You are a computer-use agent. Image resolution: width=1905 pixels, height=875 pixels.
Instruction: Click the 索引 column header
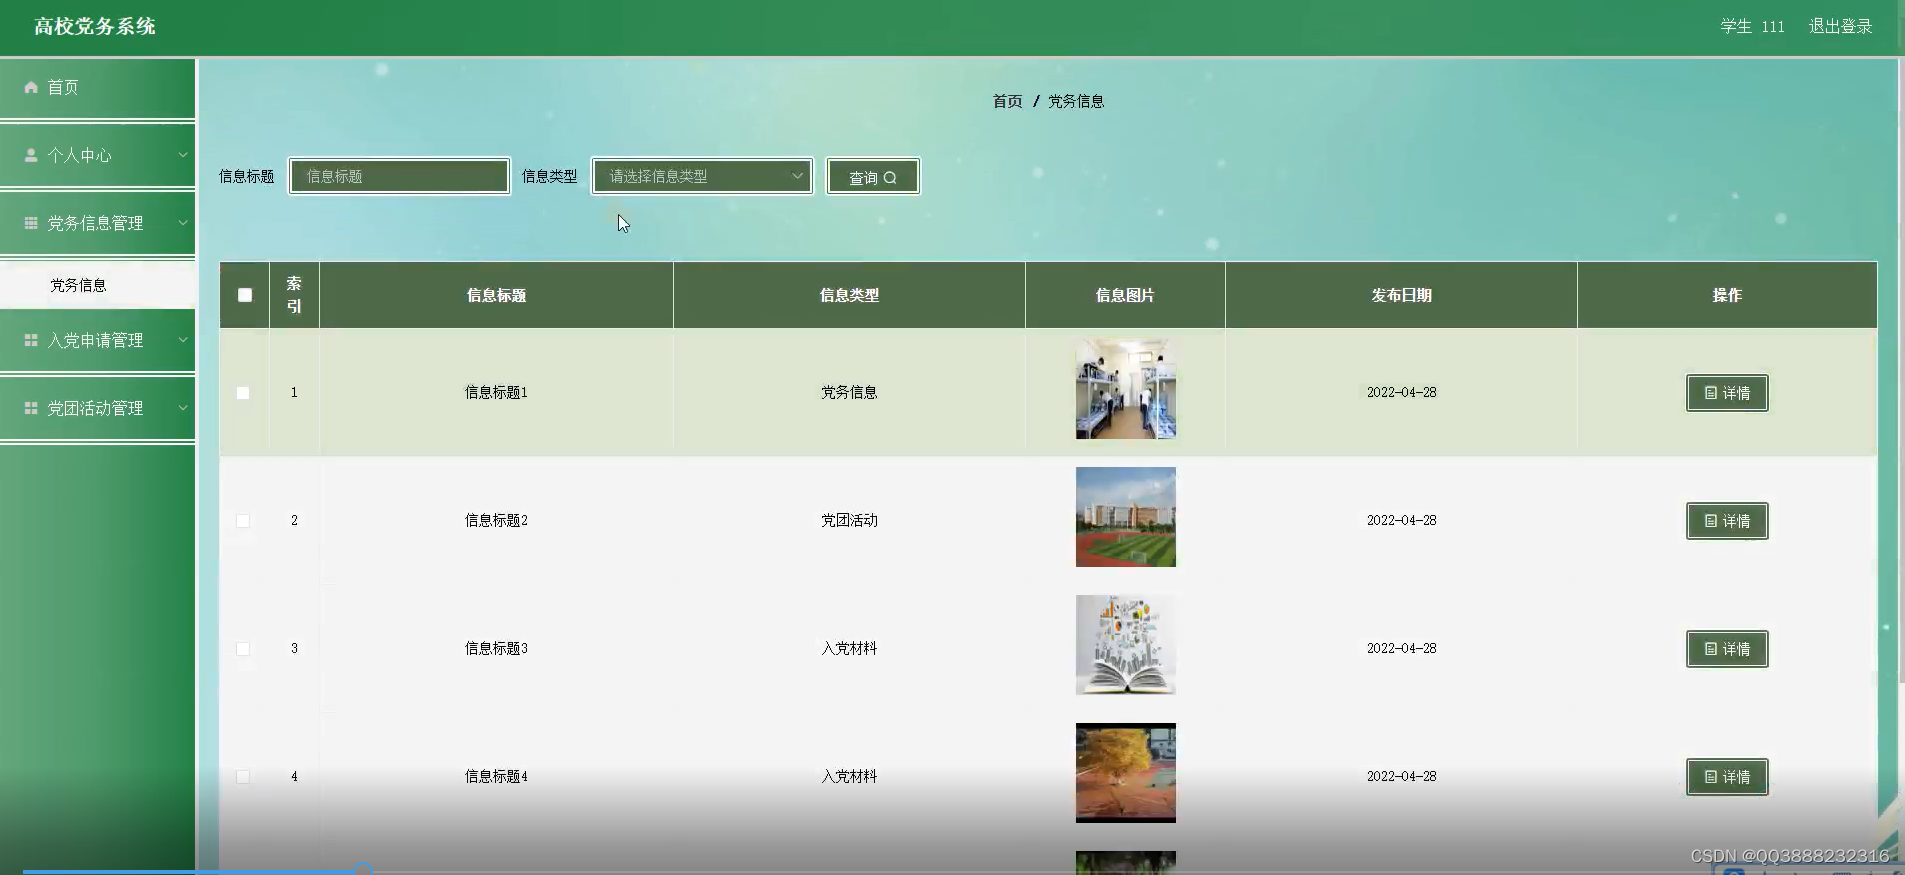294,295
